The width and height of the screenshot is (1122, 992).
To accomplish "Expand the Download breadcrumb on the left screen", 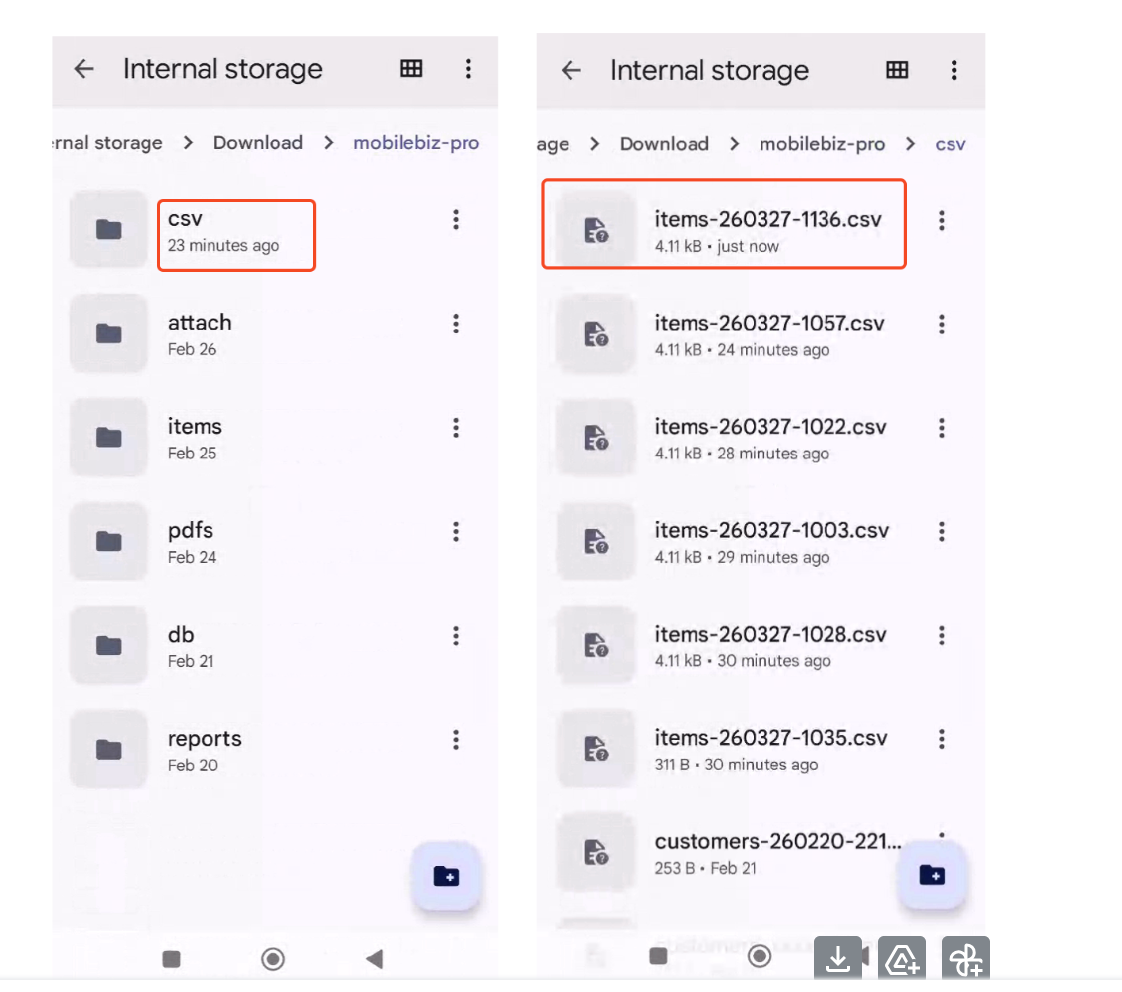I will point(257,142).
